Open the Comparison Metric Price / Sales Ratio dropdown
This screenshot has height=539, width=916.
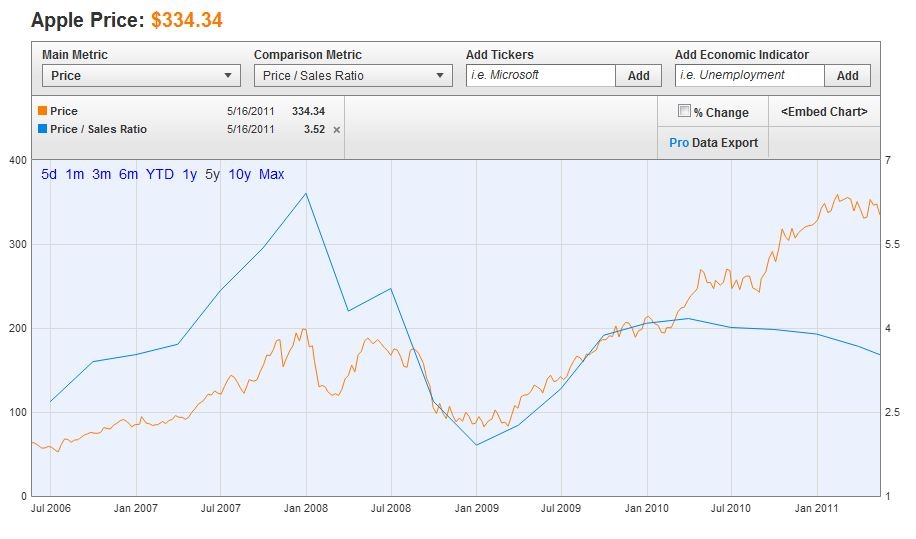pyautogui.click(x=353, y=76)
